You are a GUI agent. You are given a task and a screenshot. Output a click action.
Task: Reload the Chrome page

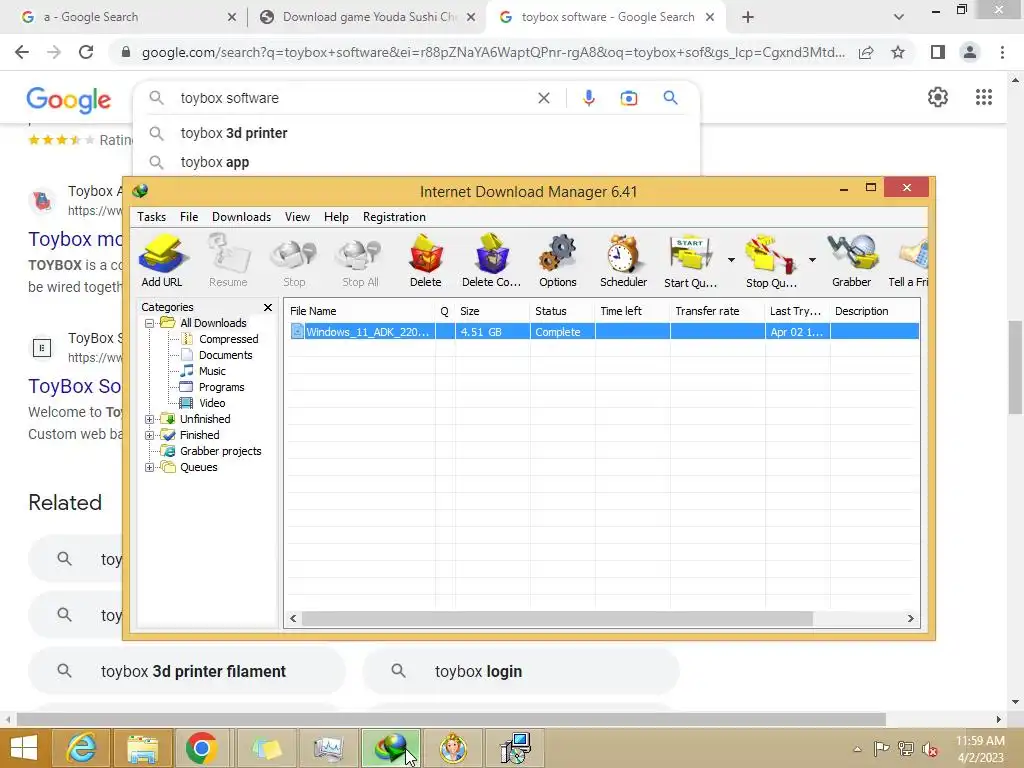[86, 52]
